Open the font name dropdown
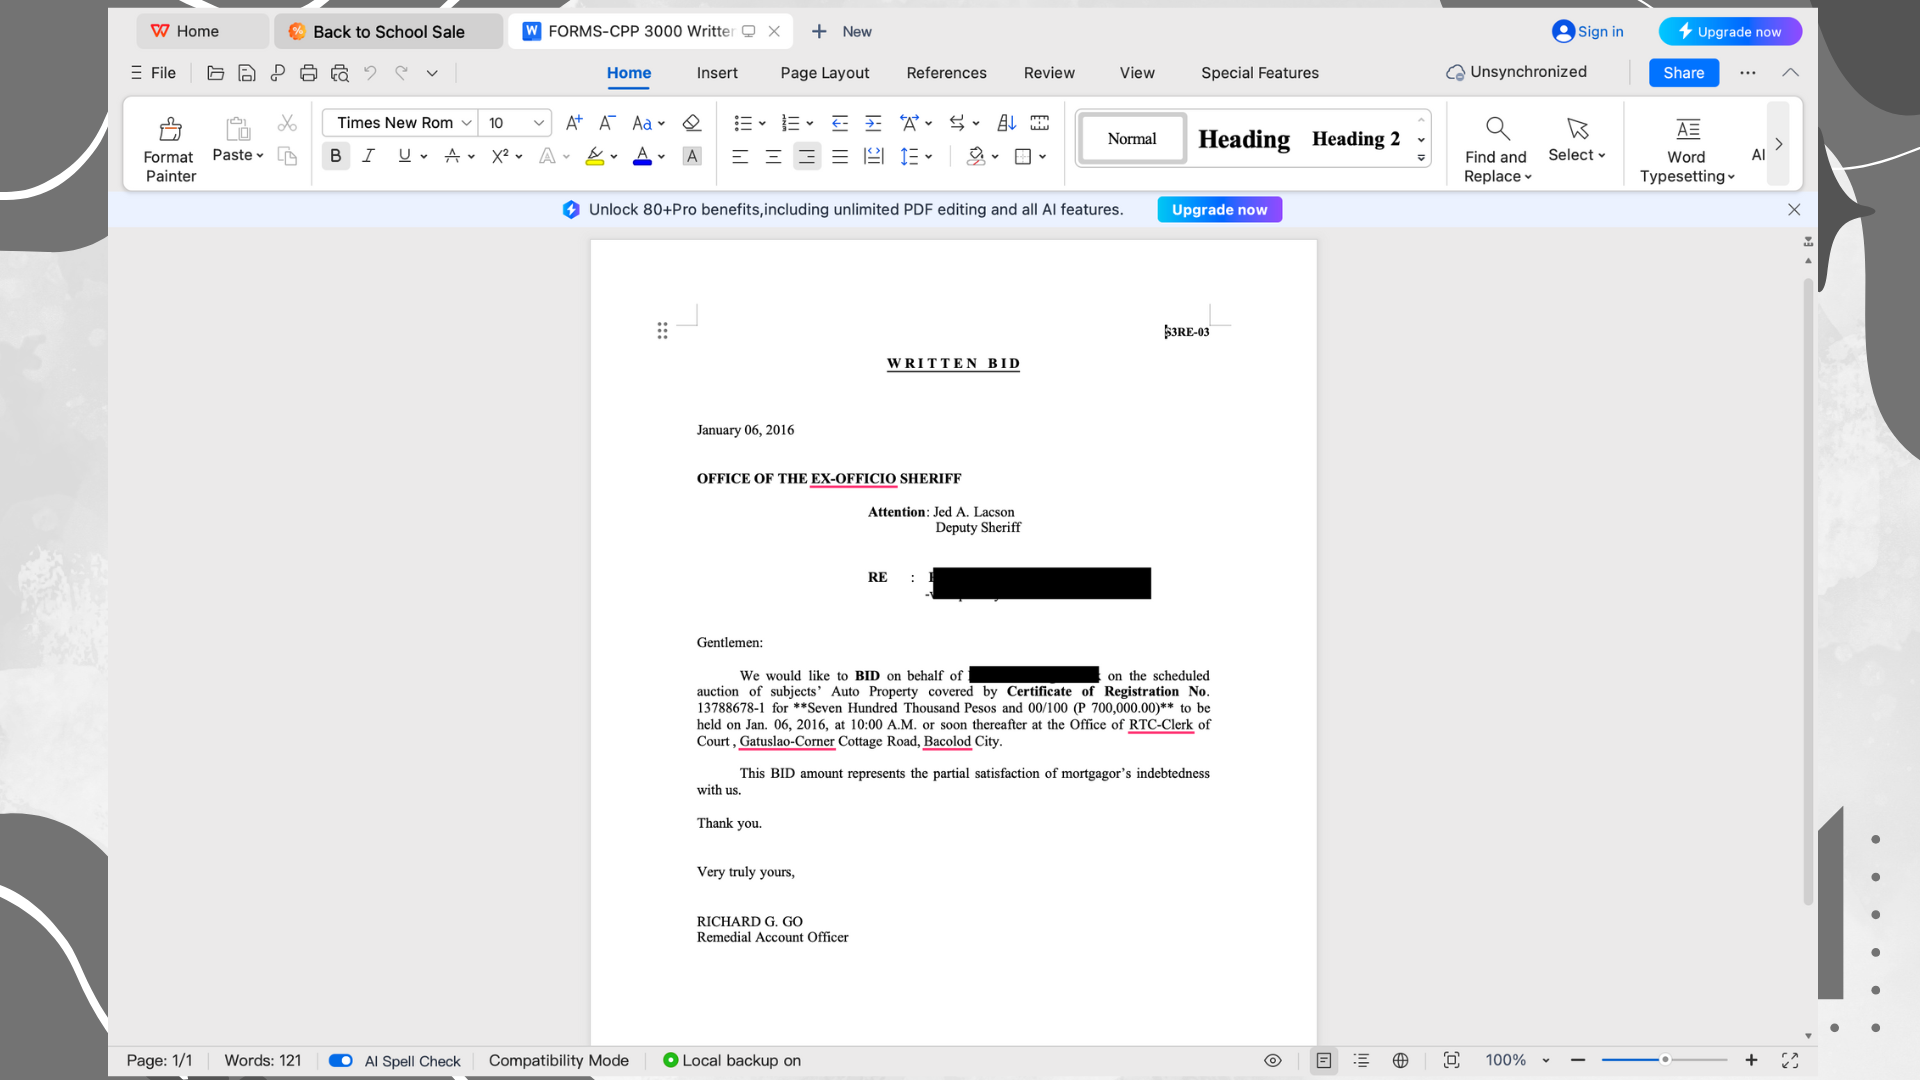 tap(466, 123)
